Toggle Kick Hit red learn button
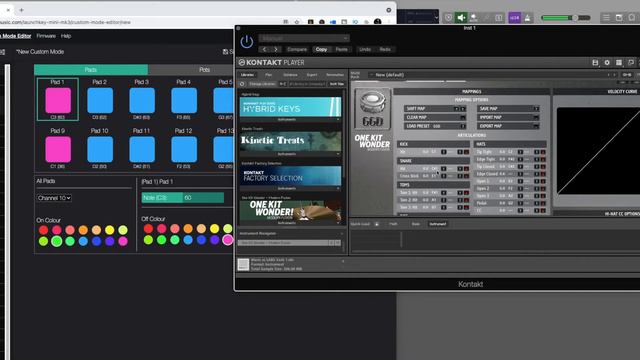The image size is (640, 360). pos(466,152)
